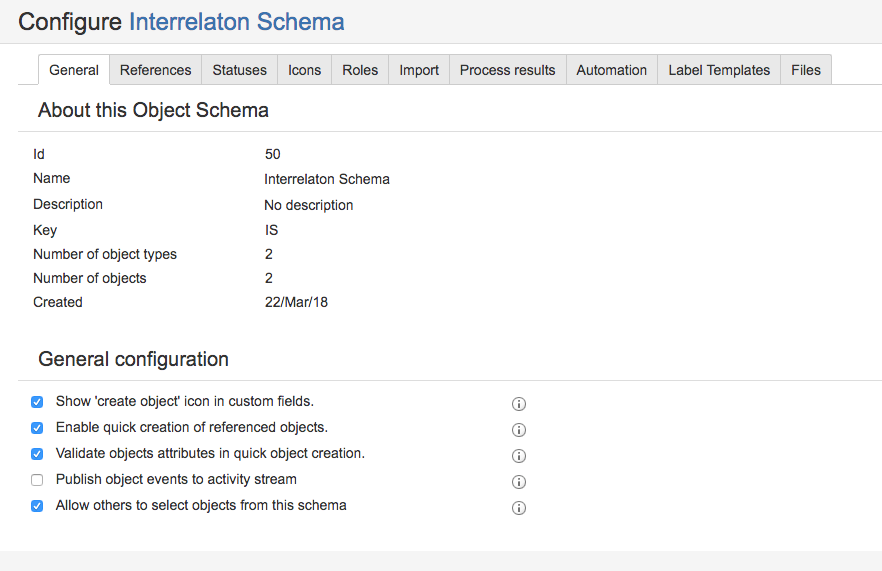Click info icon for 'create object' icon option
This screenshot has height=571, width=882.
coord(519,404)
